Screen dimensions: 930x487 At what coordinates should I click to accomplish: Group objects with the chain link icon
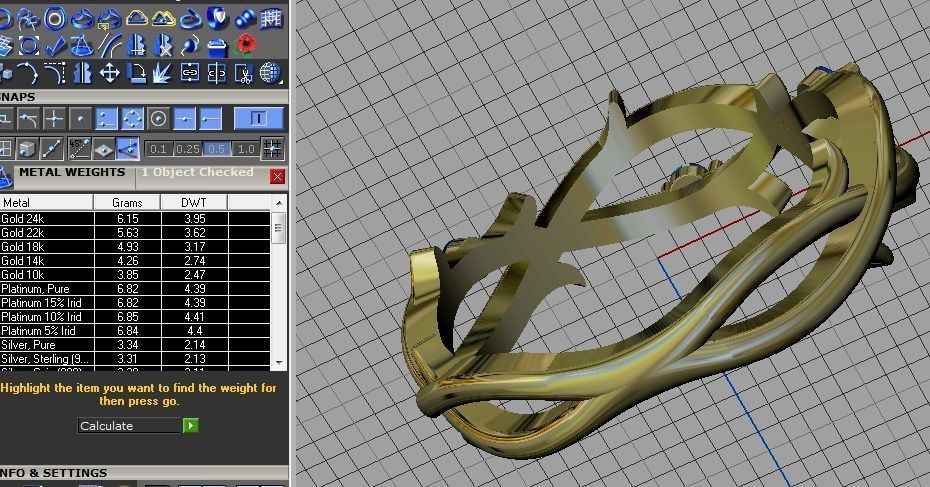pos(190,73)
